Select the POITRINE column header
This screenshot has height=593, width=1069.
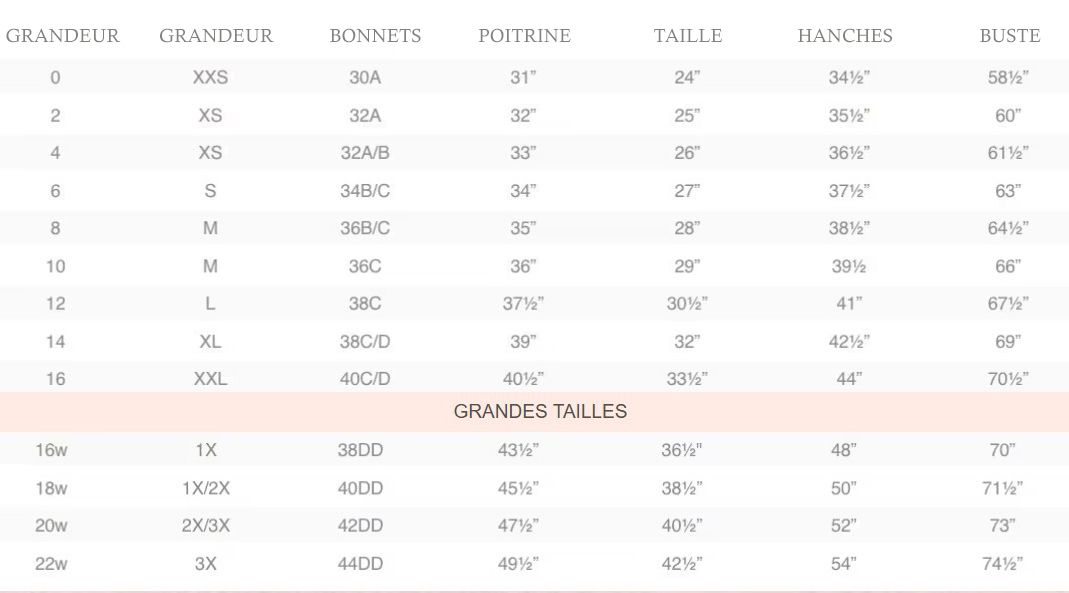tap(524, 35)
